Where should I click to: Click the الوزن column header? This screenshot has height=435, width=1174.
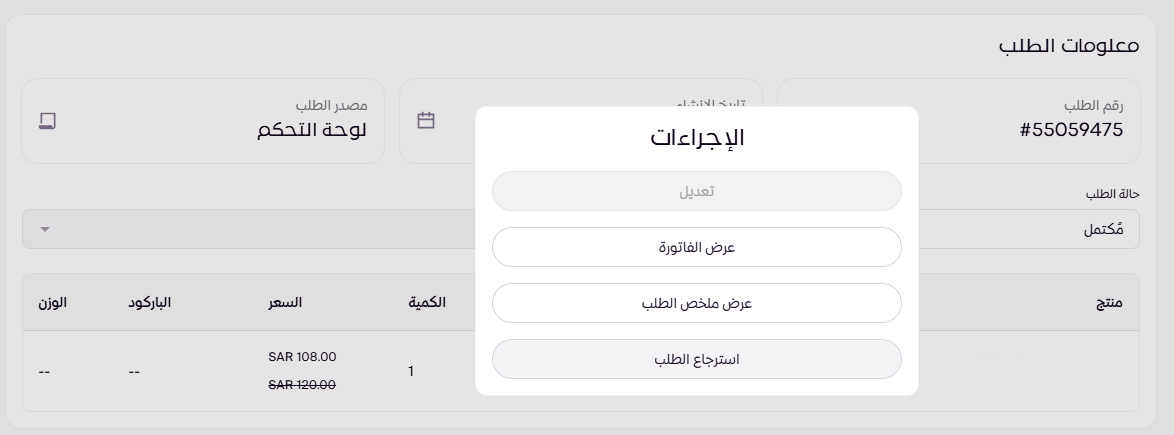[53, 302]
